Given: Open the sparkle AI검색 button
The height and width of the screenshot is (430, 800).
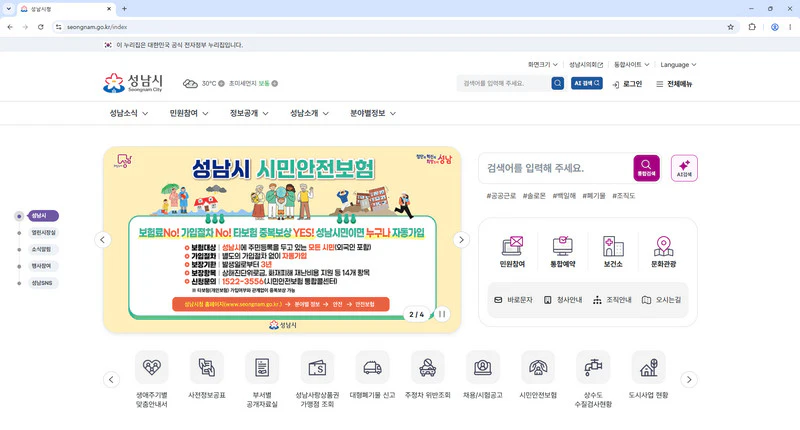Looking at the screenshot, I should click(x=684, y=168).
